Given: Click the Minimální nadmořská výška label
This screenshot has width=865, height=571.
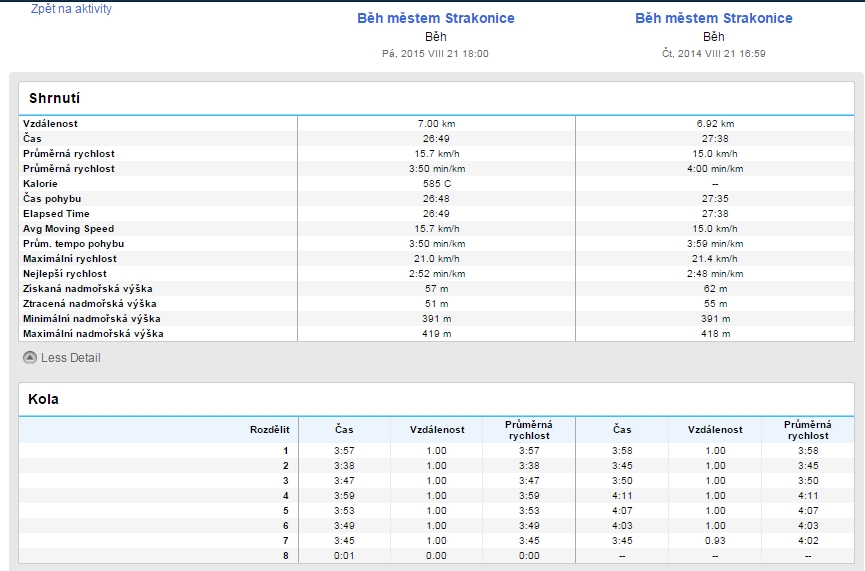Looking at the screenshot, I should click(x=92, y=318).
